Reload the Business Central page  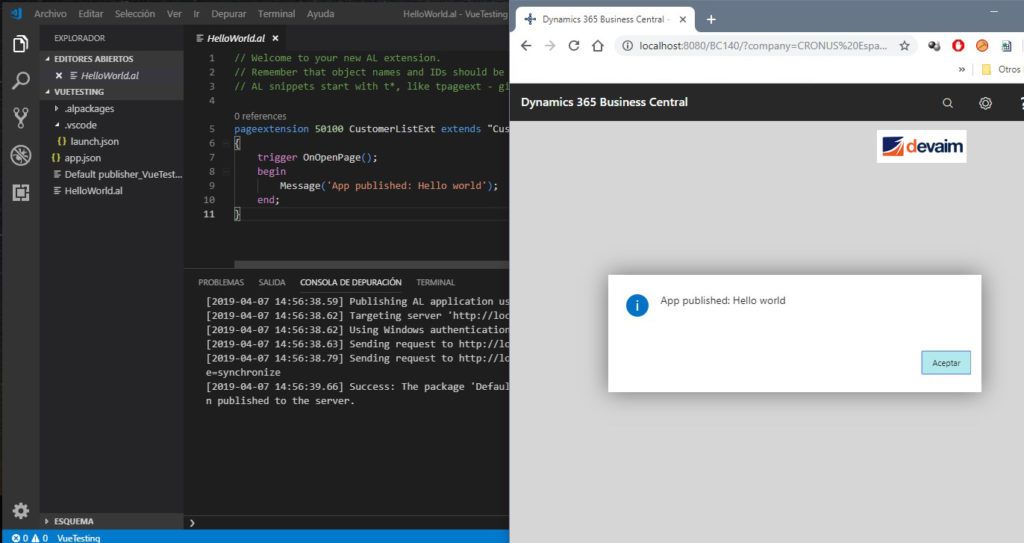[x=574, y=46]
